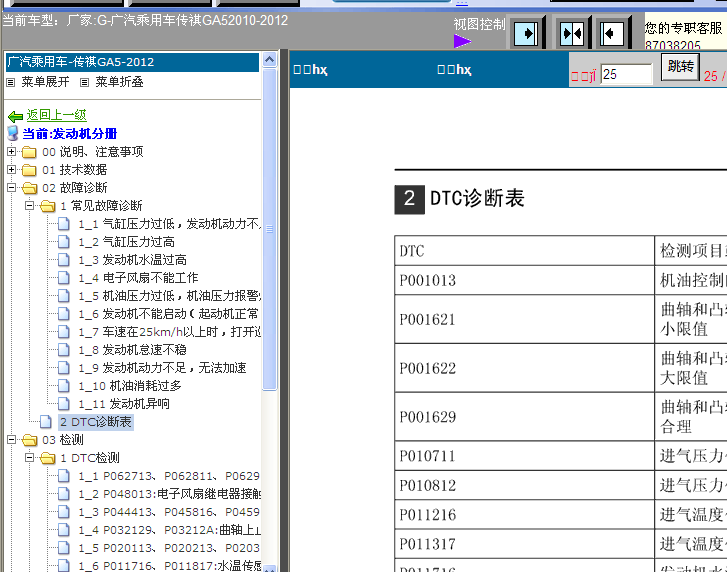The width and height of the screenshot is (727, 572).
Task: Click page icon of 1_11 发动机异响
Action: 64,404
